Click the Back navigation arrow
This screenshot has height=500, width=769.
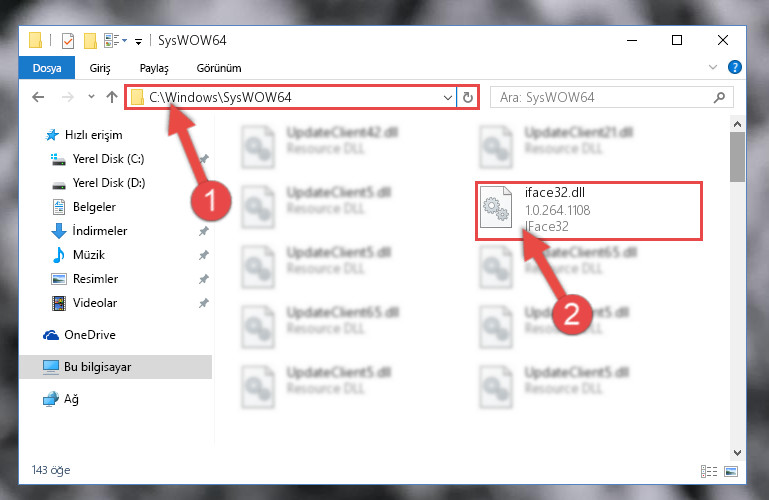38,97
